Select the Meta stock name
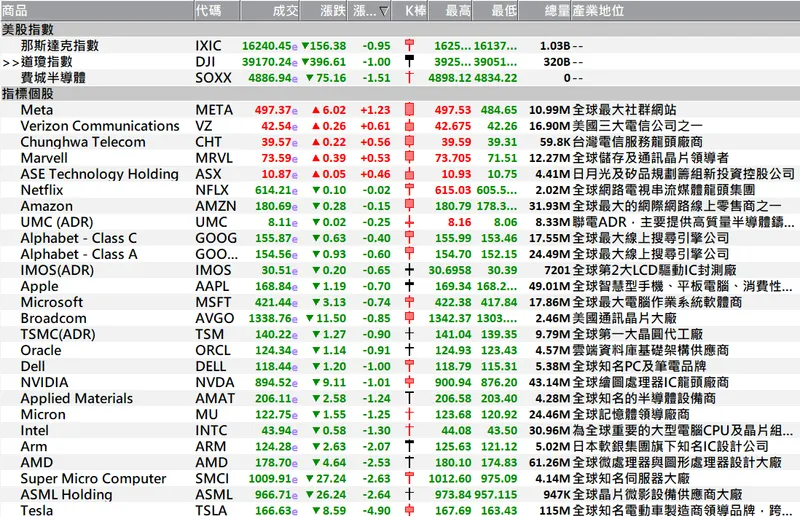 click(x=37, y=110)
